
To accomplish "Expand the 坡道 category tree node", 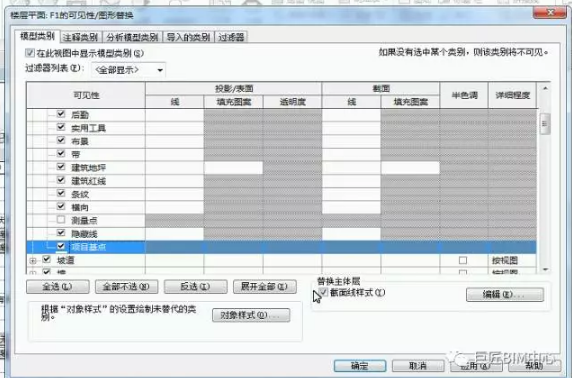I will click(x=33, y=261).
